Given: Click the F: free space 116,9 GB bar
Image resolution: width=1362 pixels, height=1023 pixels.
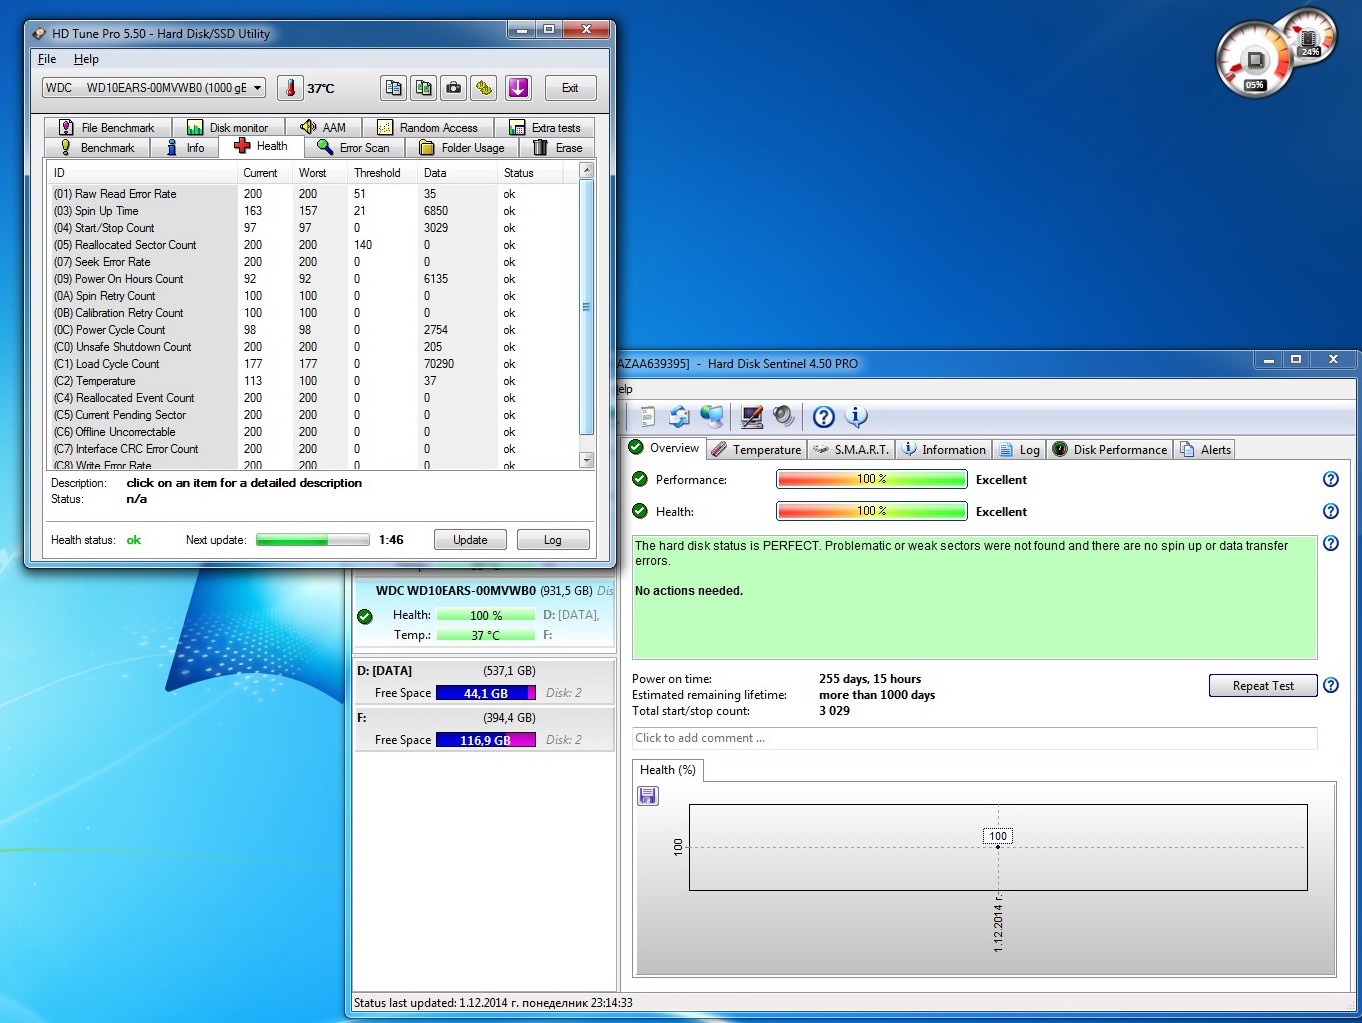Looking at the screenshot, I should coord(486,740).
